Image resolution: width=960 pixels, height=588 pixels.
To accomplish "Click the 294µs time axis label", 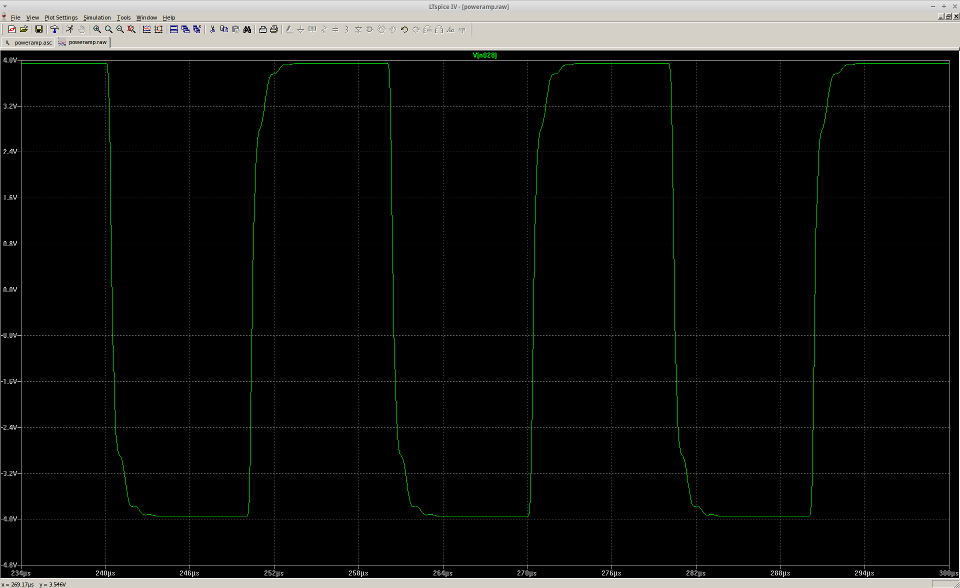I will point(864,573).
